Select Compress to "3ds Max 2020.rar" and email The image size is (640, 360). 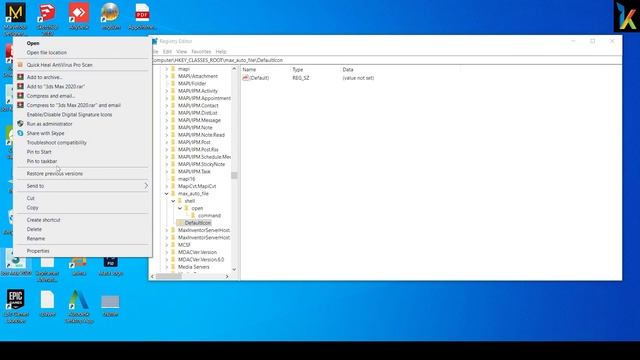point(73,105)
